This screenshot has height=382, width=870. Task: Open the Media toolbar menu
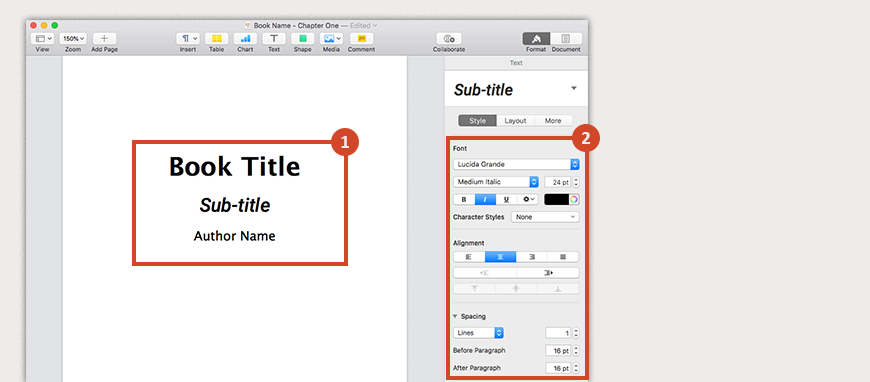pos(331,39)
